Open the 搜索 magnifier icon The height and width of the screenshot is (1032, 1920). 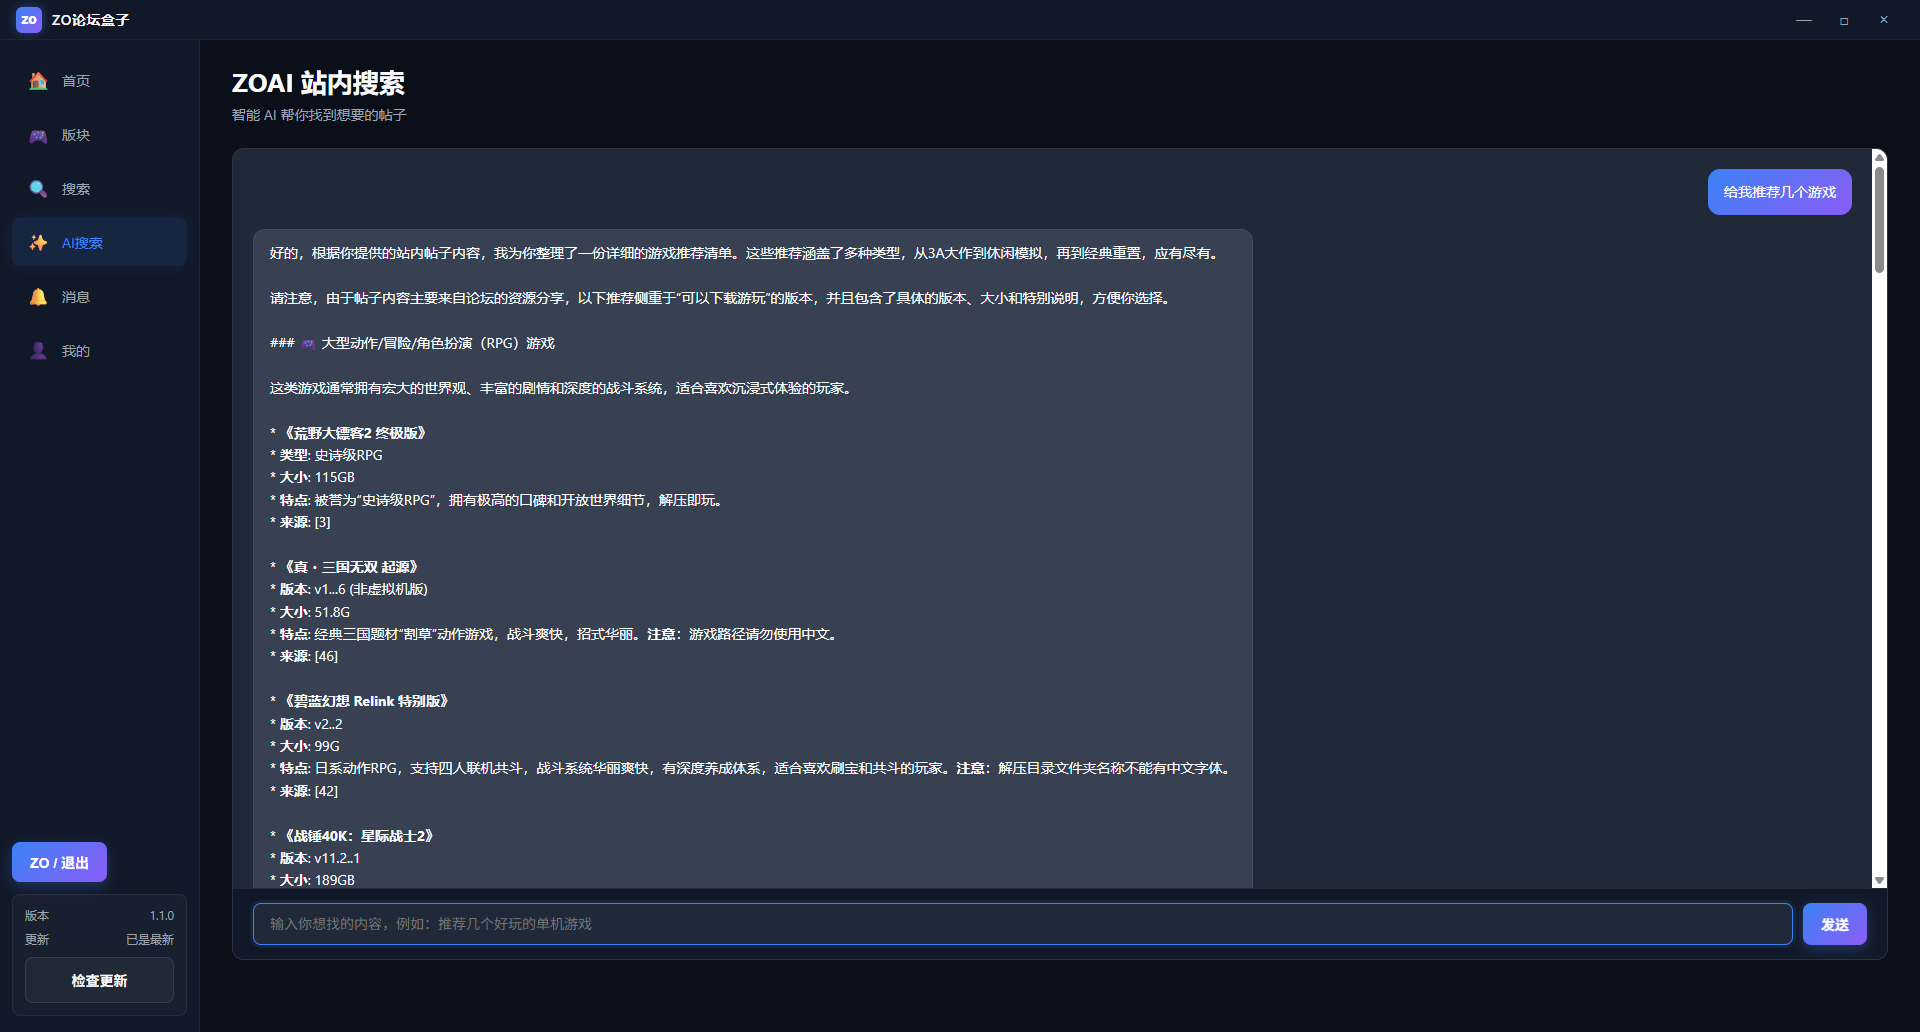38,189
